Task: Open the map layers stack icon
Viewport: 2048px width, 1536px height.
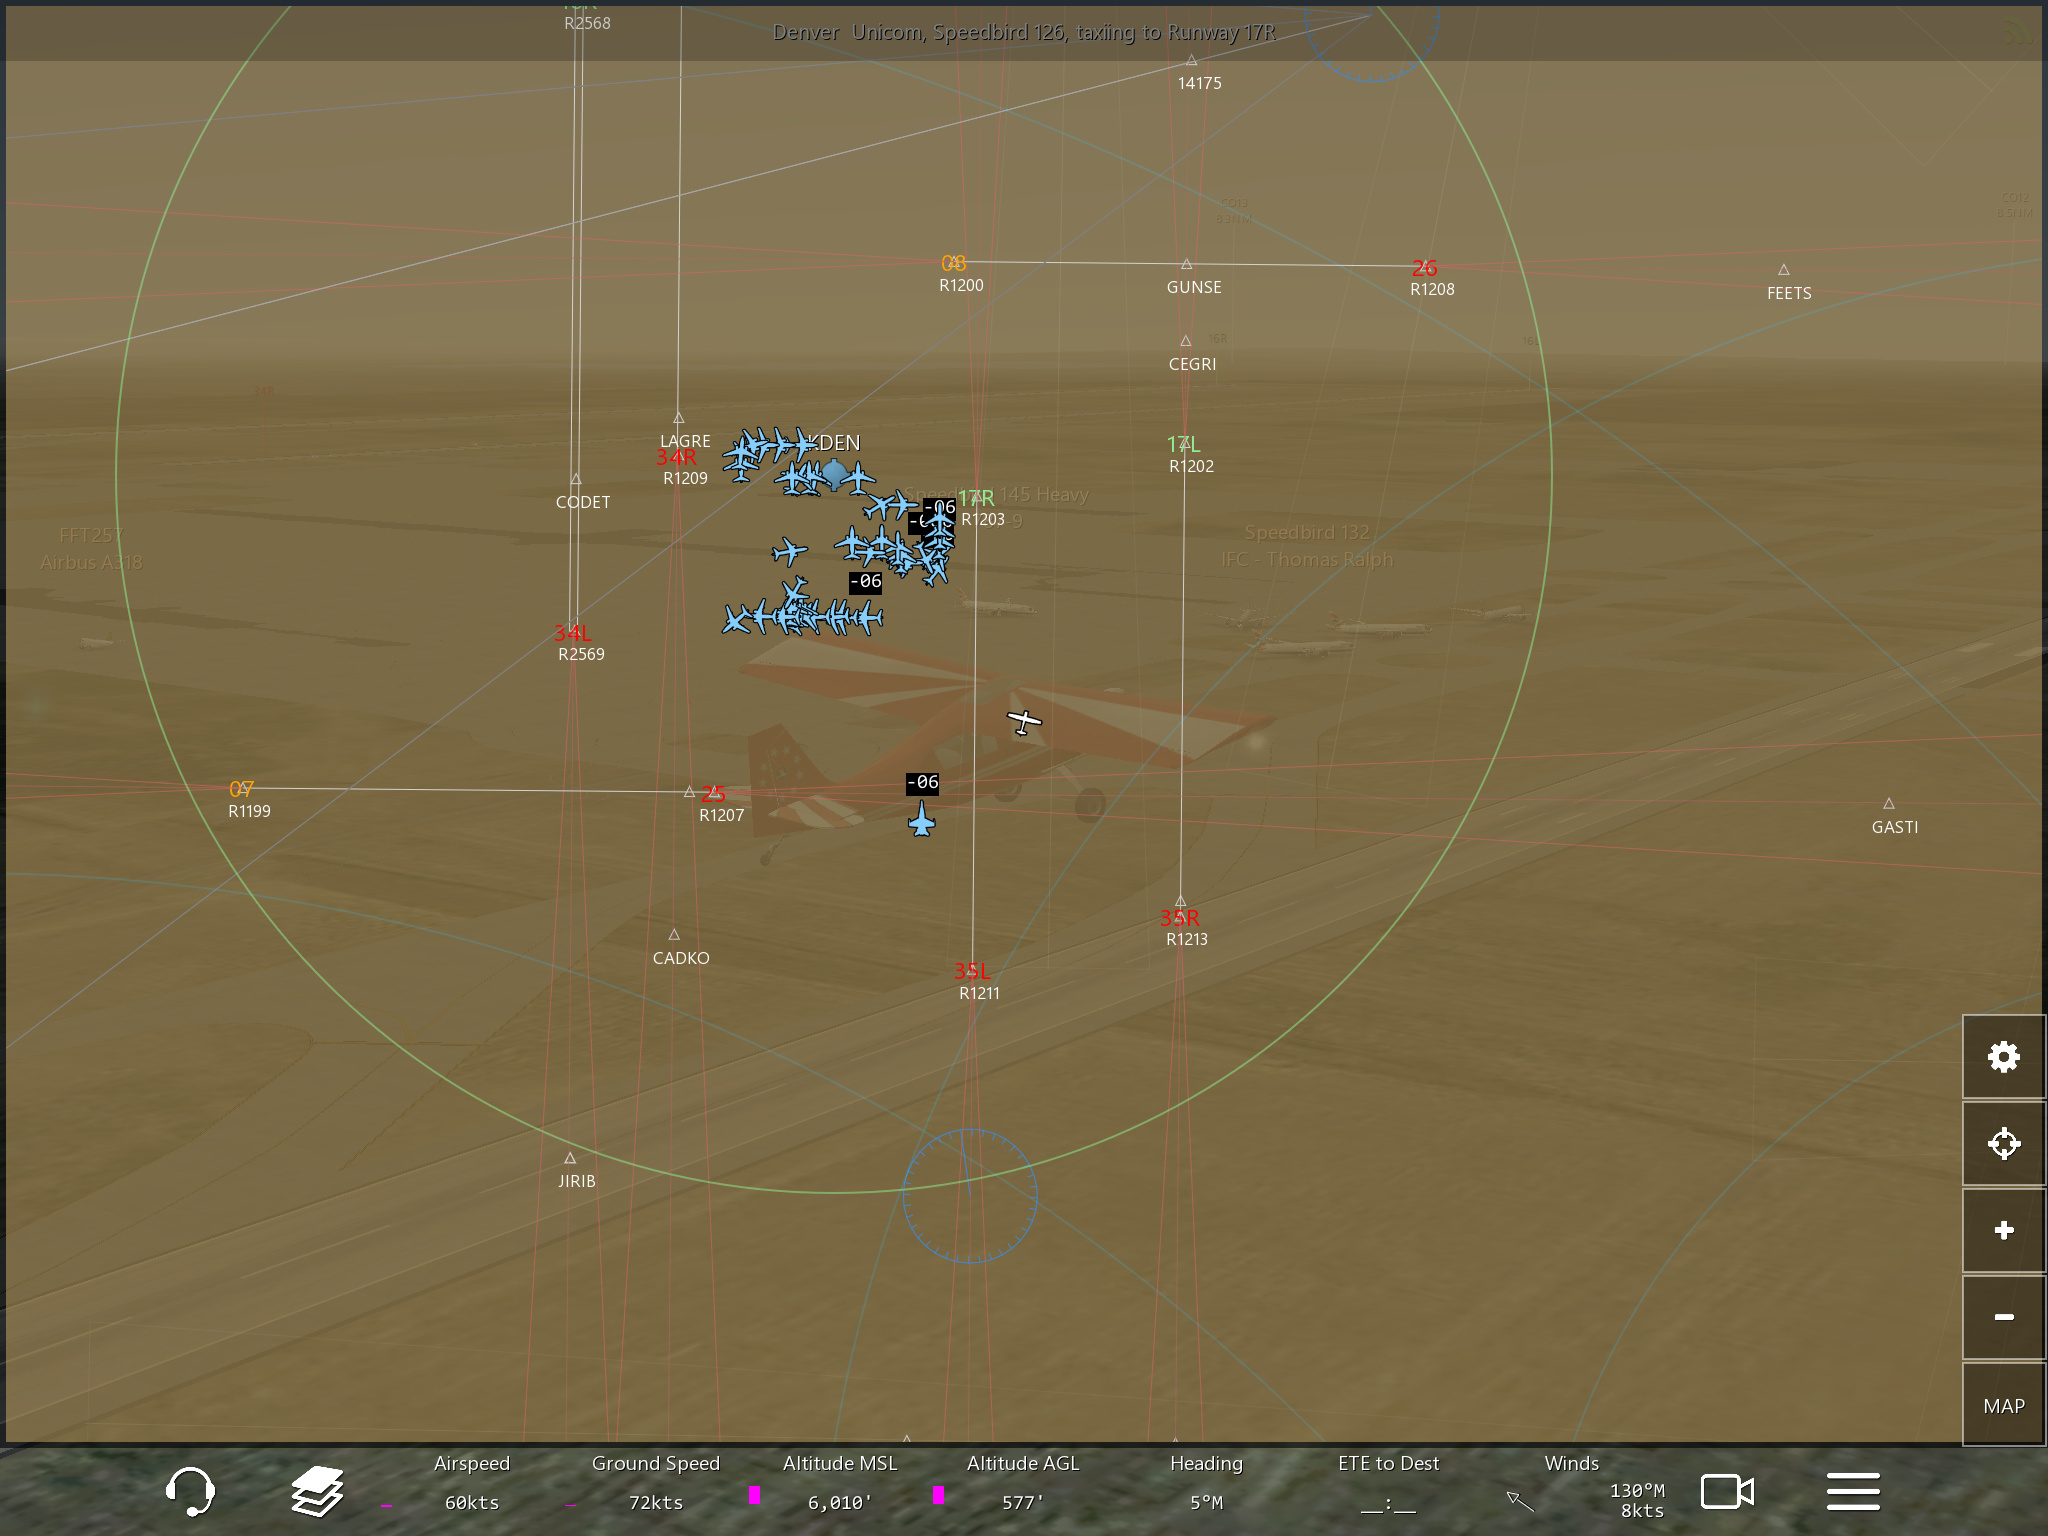Action: coord(317,1491)
